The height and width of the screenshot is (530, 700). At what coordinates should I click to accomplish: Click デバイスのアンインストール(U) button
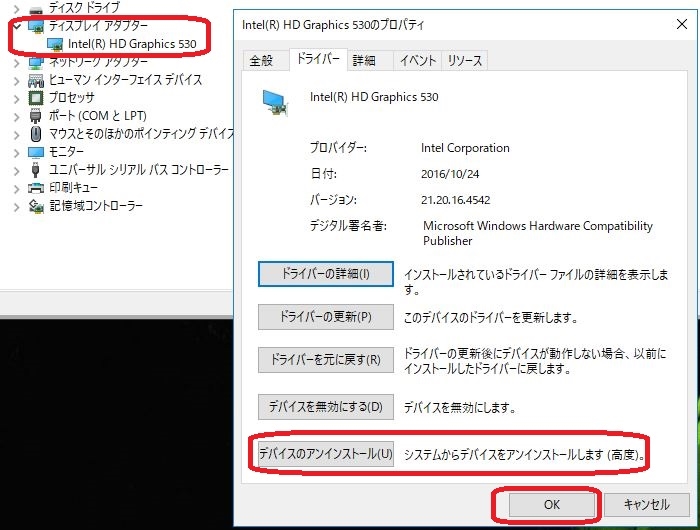[326, 454]
